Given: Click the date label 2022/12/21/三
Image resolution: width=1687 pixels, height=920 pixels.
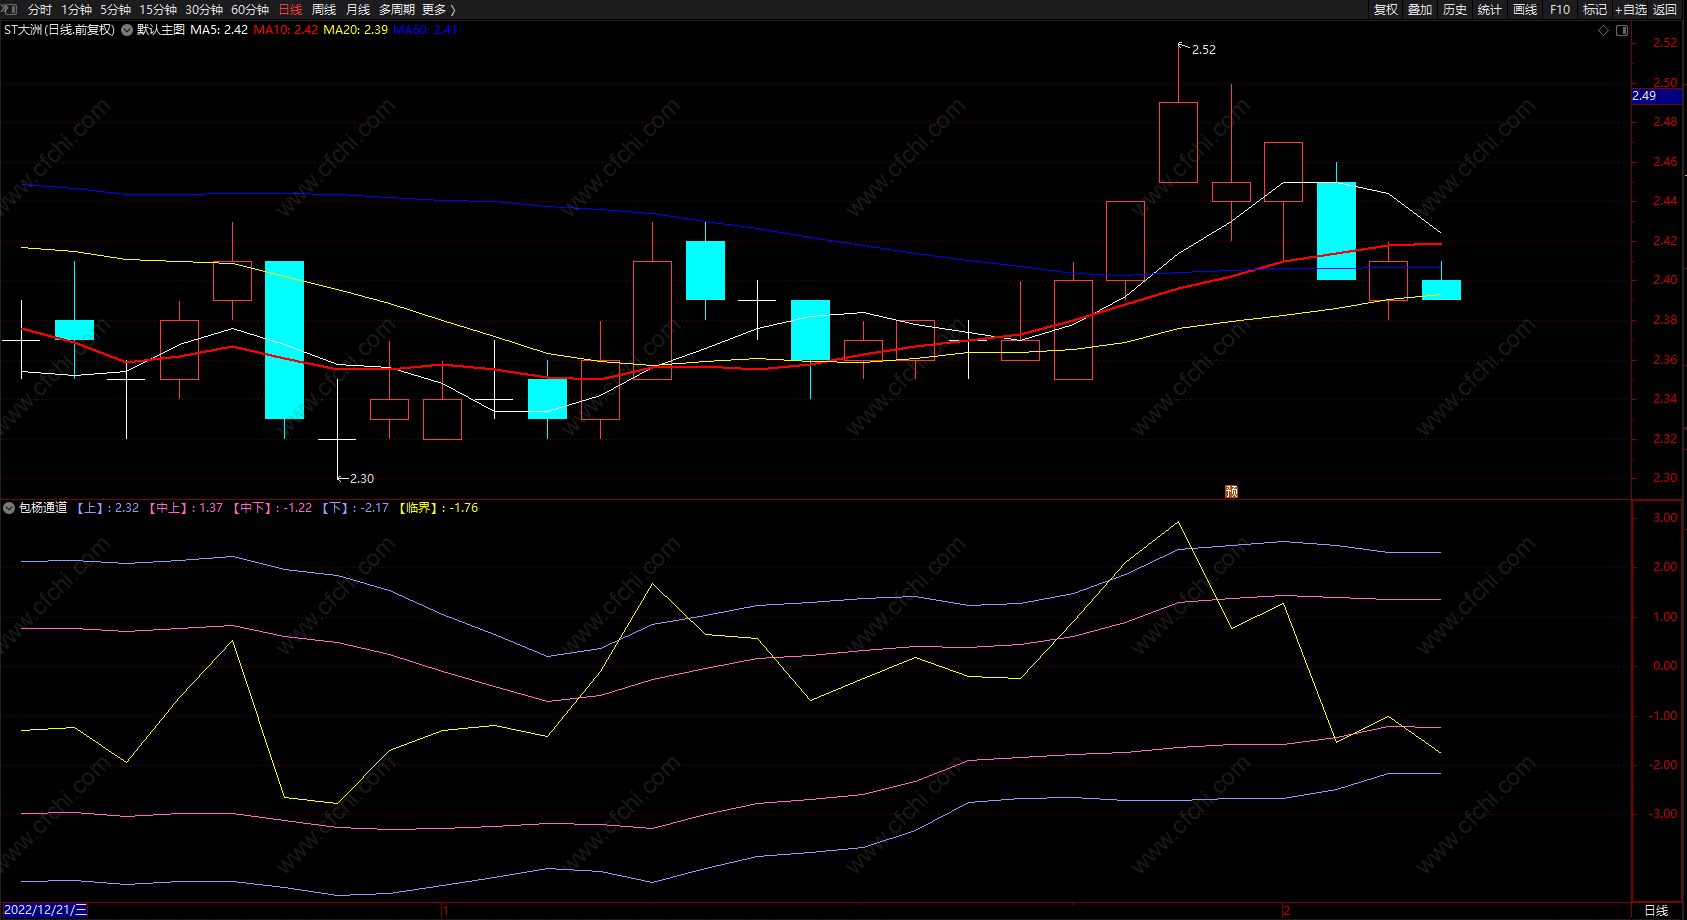Looking at the screenshot, I should (x=45, y=910).
